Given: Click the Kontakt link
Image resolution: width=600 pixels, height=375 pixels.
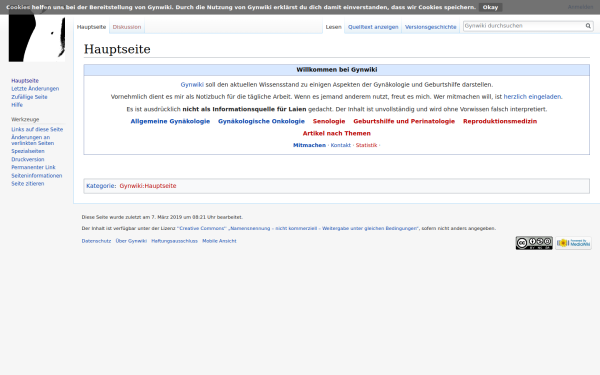Looking at the screenshot, I should pos(341,145).
